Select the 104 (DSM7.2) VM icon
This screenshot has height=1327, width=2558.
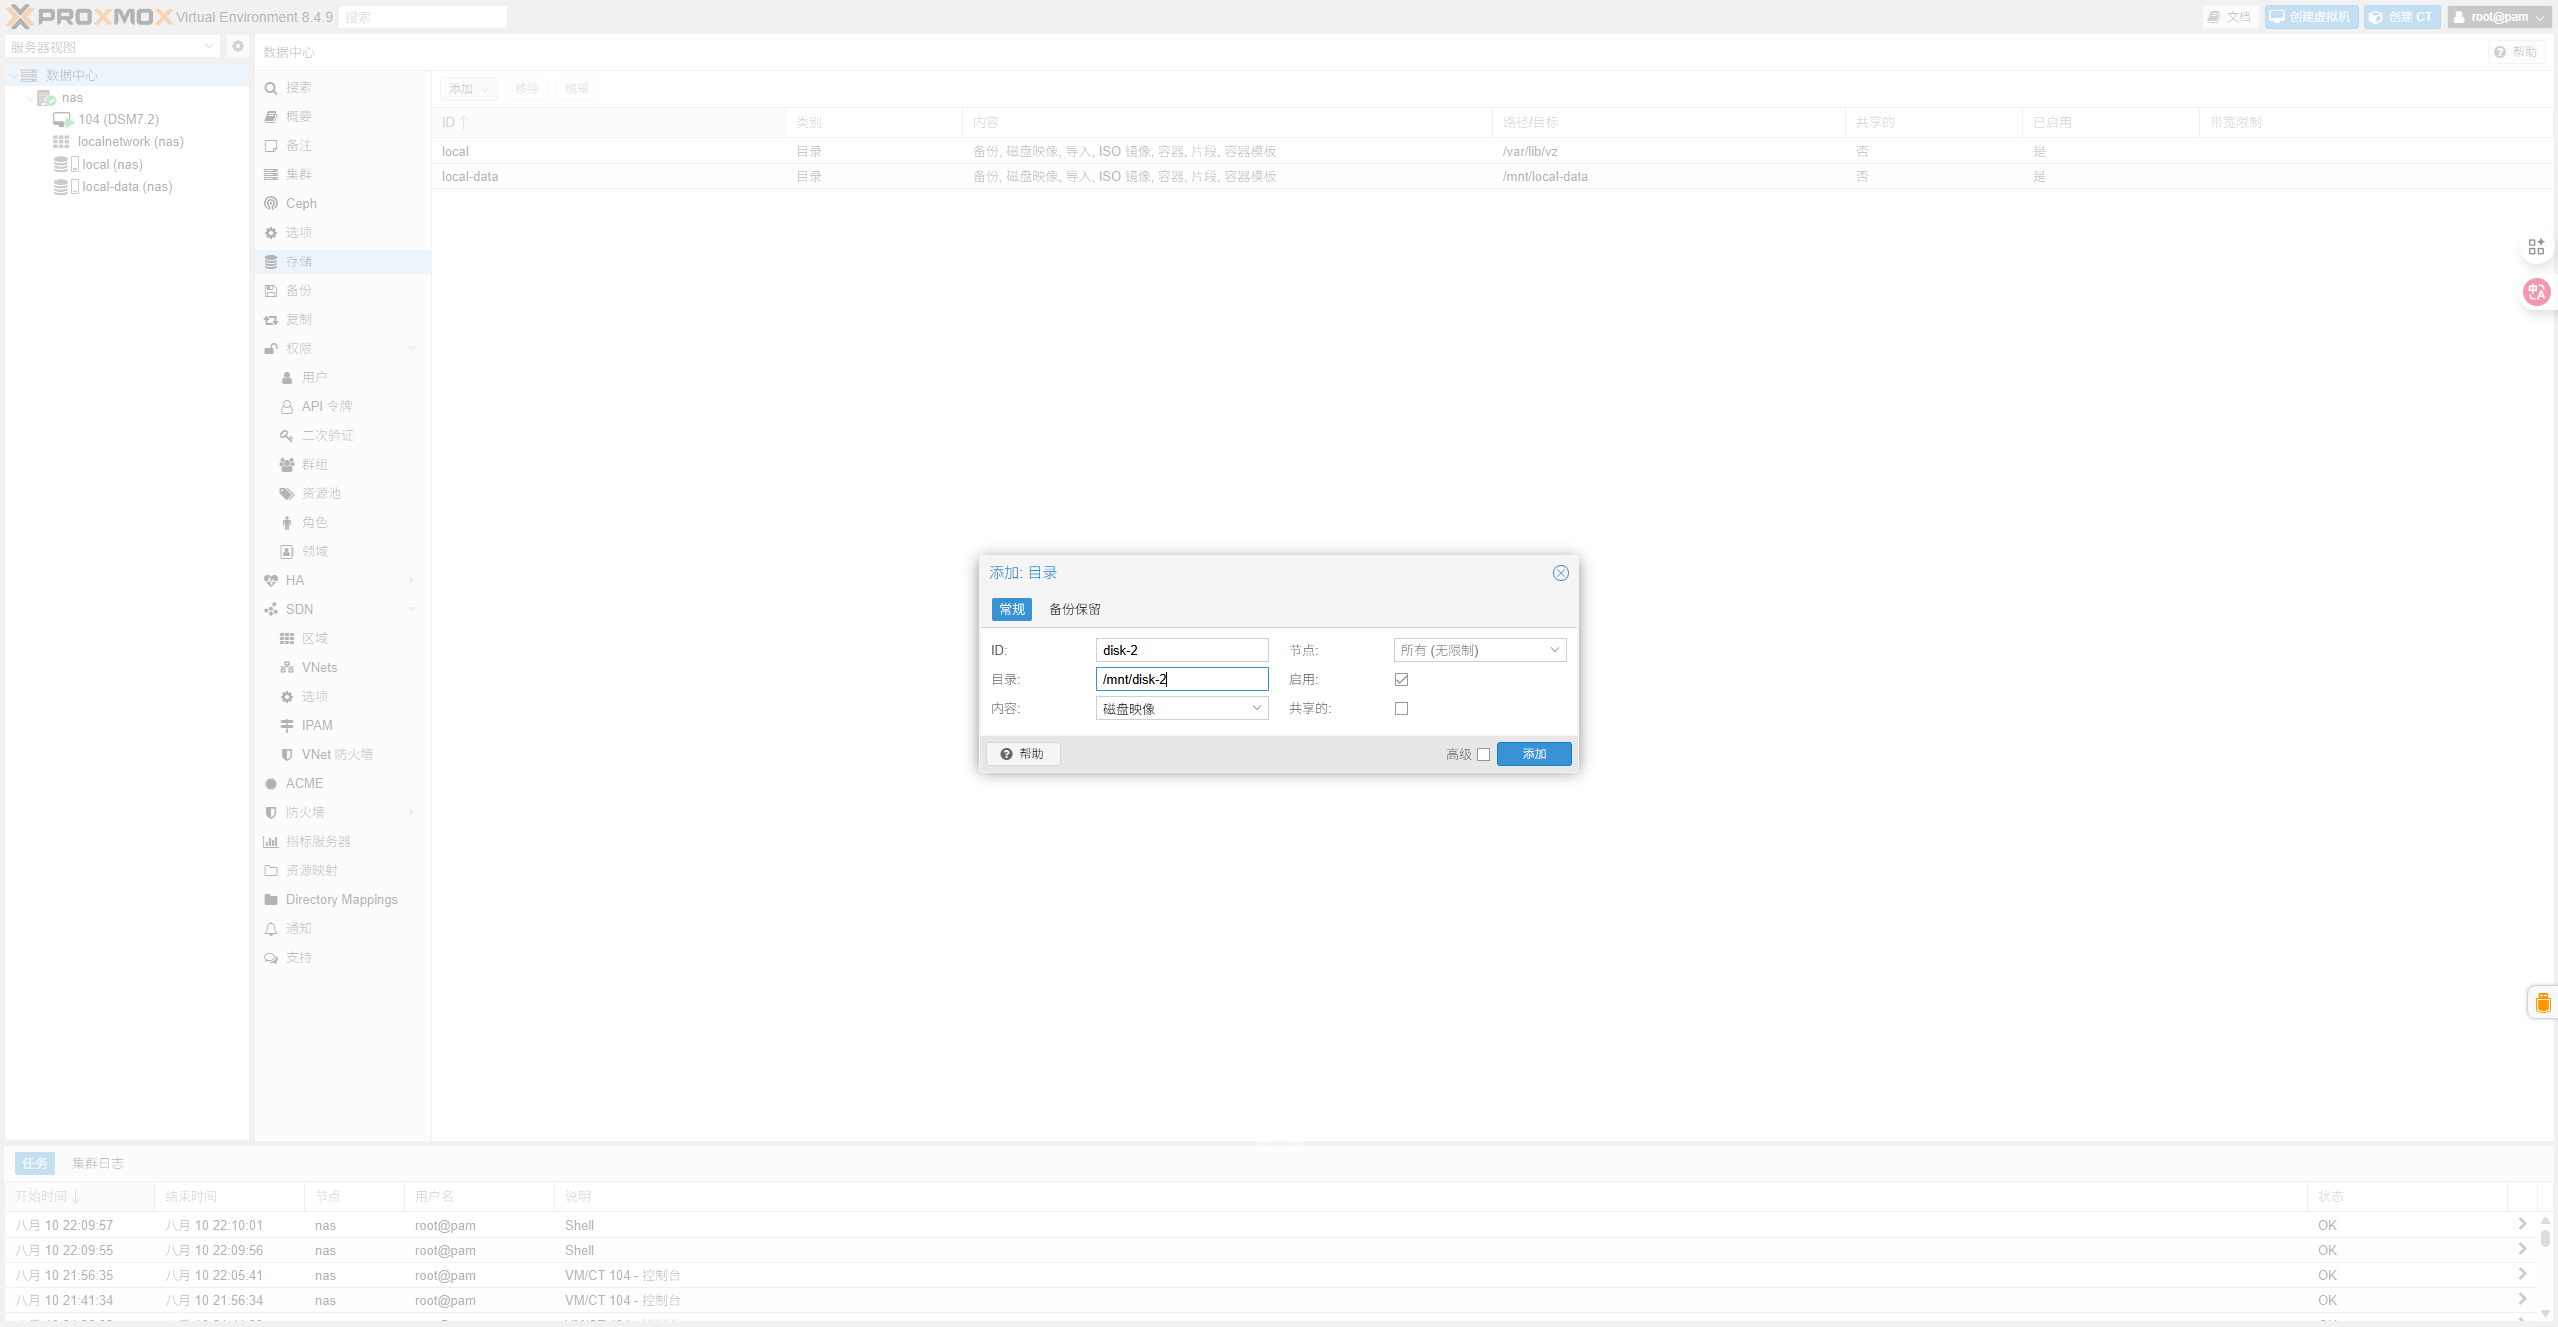coord(62,119)
